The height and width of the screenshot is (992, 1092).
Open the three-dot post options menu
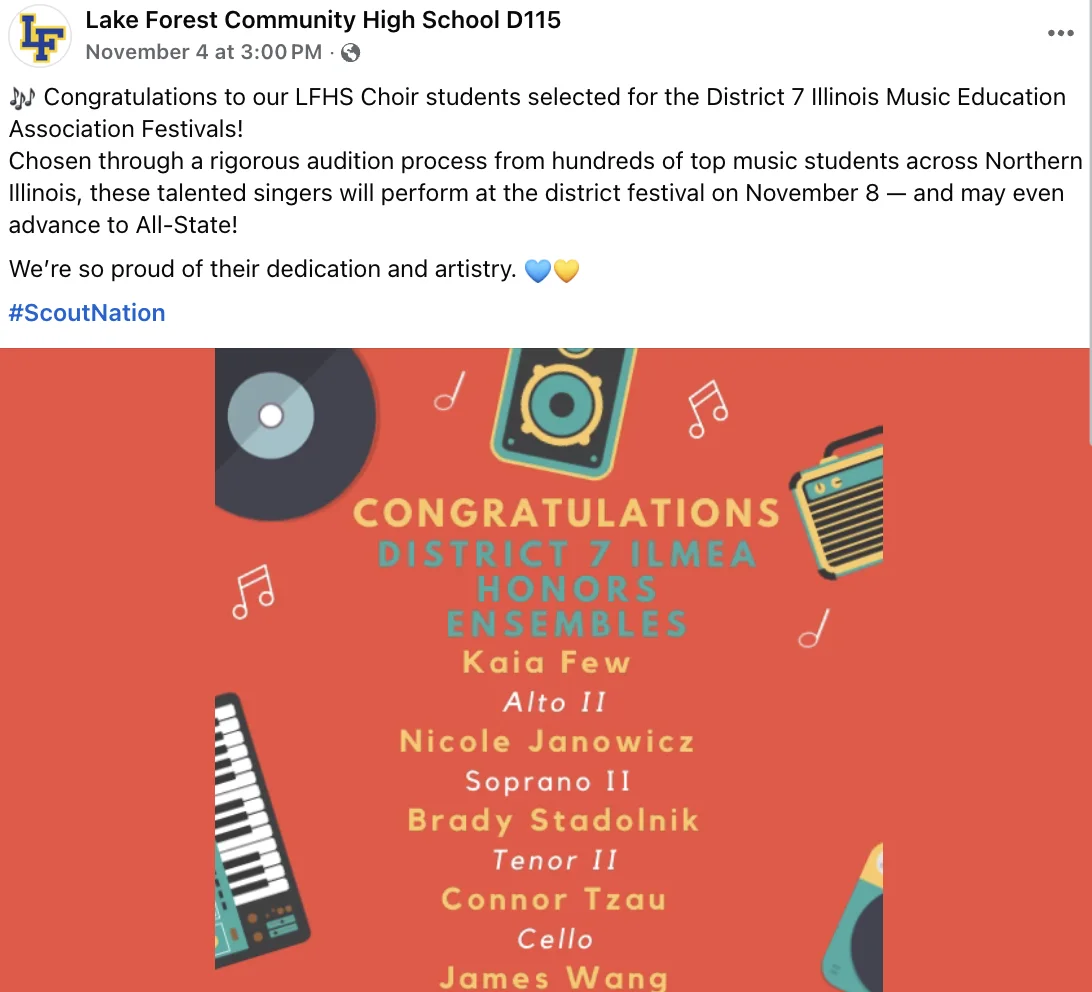tap(1060, 34)
